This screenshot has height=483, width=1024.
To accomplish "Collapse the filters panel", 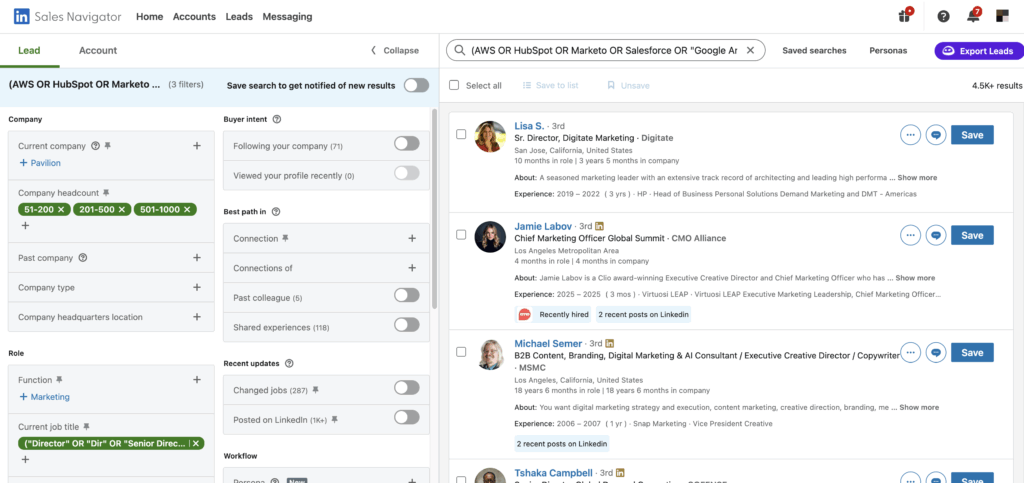I will point(395,50).
